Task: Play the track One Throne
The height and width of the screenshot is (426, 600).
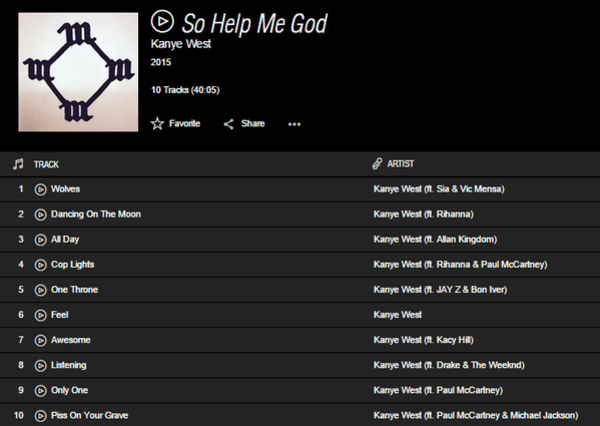Action: click(41, 289)
